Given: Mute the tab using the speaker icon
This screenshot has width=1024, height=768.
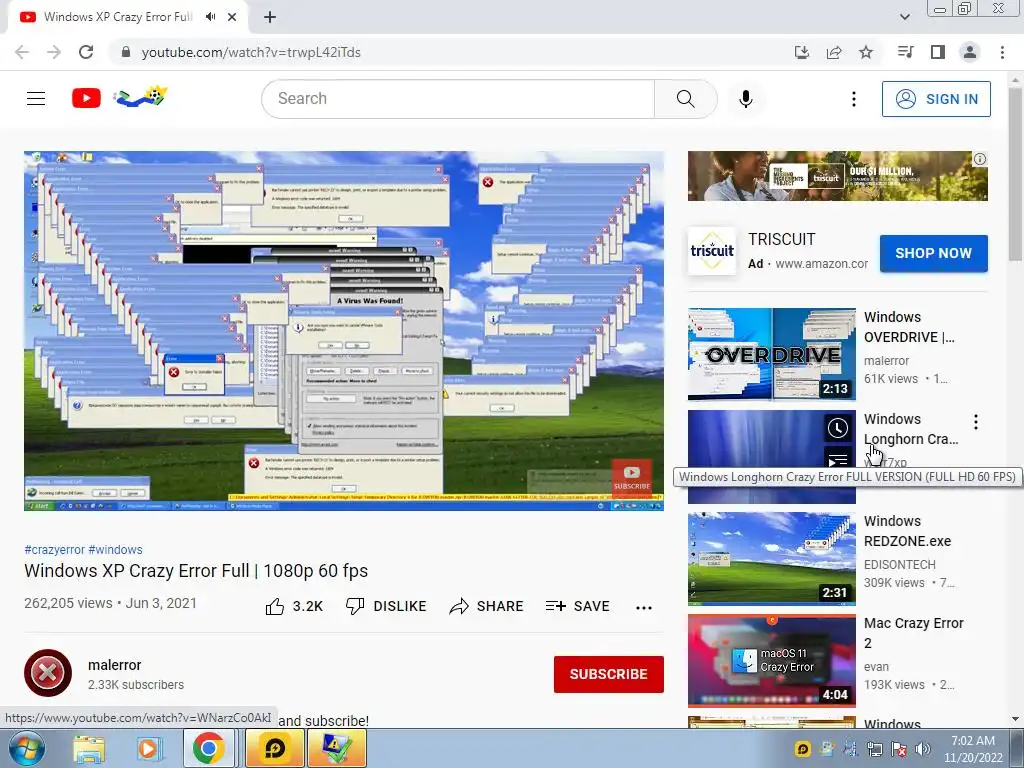Looking at the screenshot, I should pos(210,17).
